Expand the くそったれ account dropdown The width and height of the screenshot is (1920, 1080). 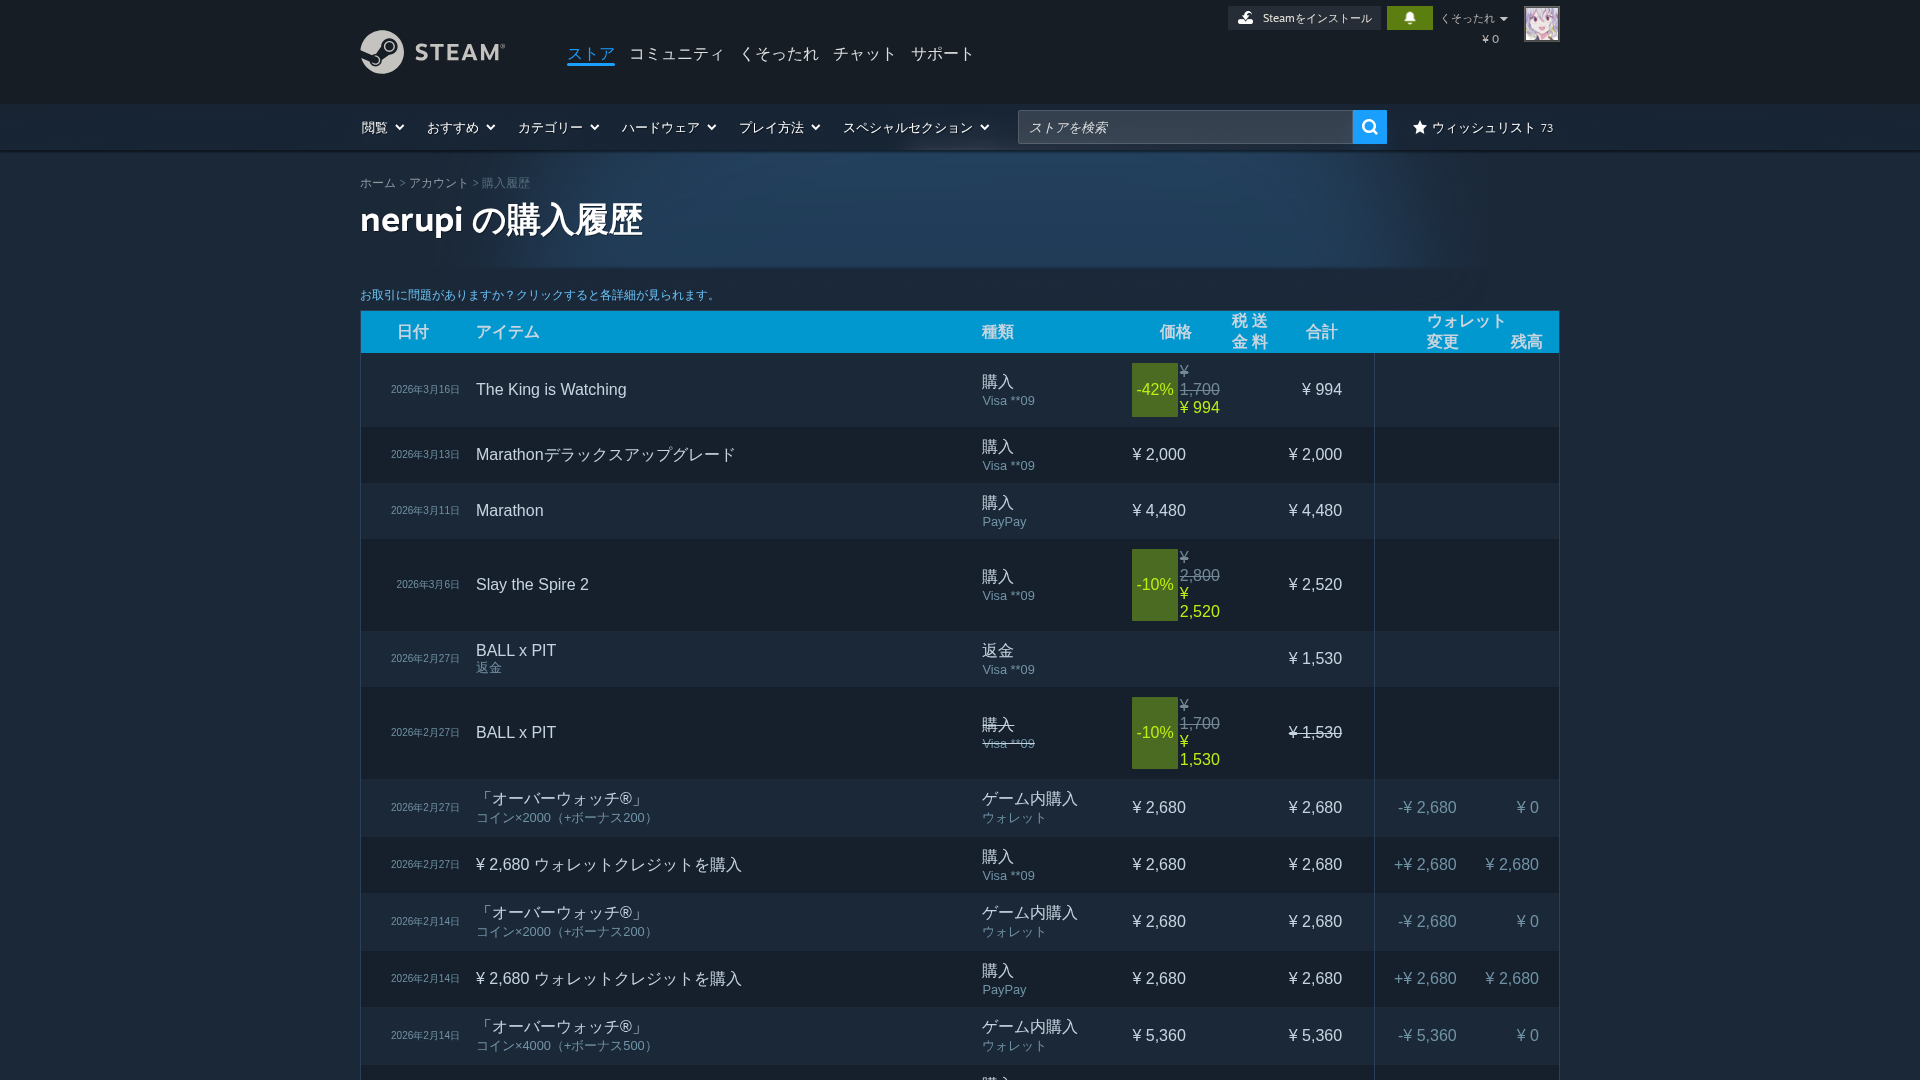[x=1473, y=18]
